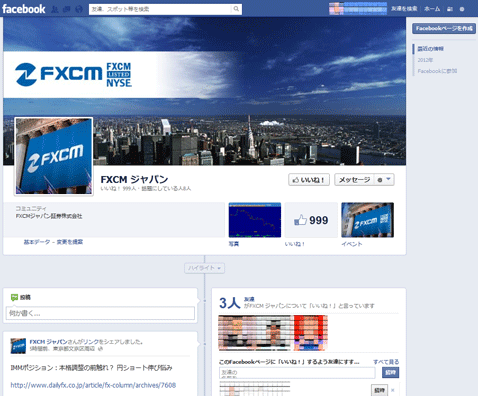Image resolution: width=478 pixels, height=396 pixels.
Task: Click the gray Invite button beside friend row
Action: tap(379, 390)
